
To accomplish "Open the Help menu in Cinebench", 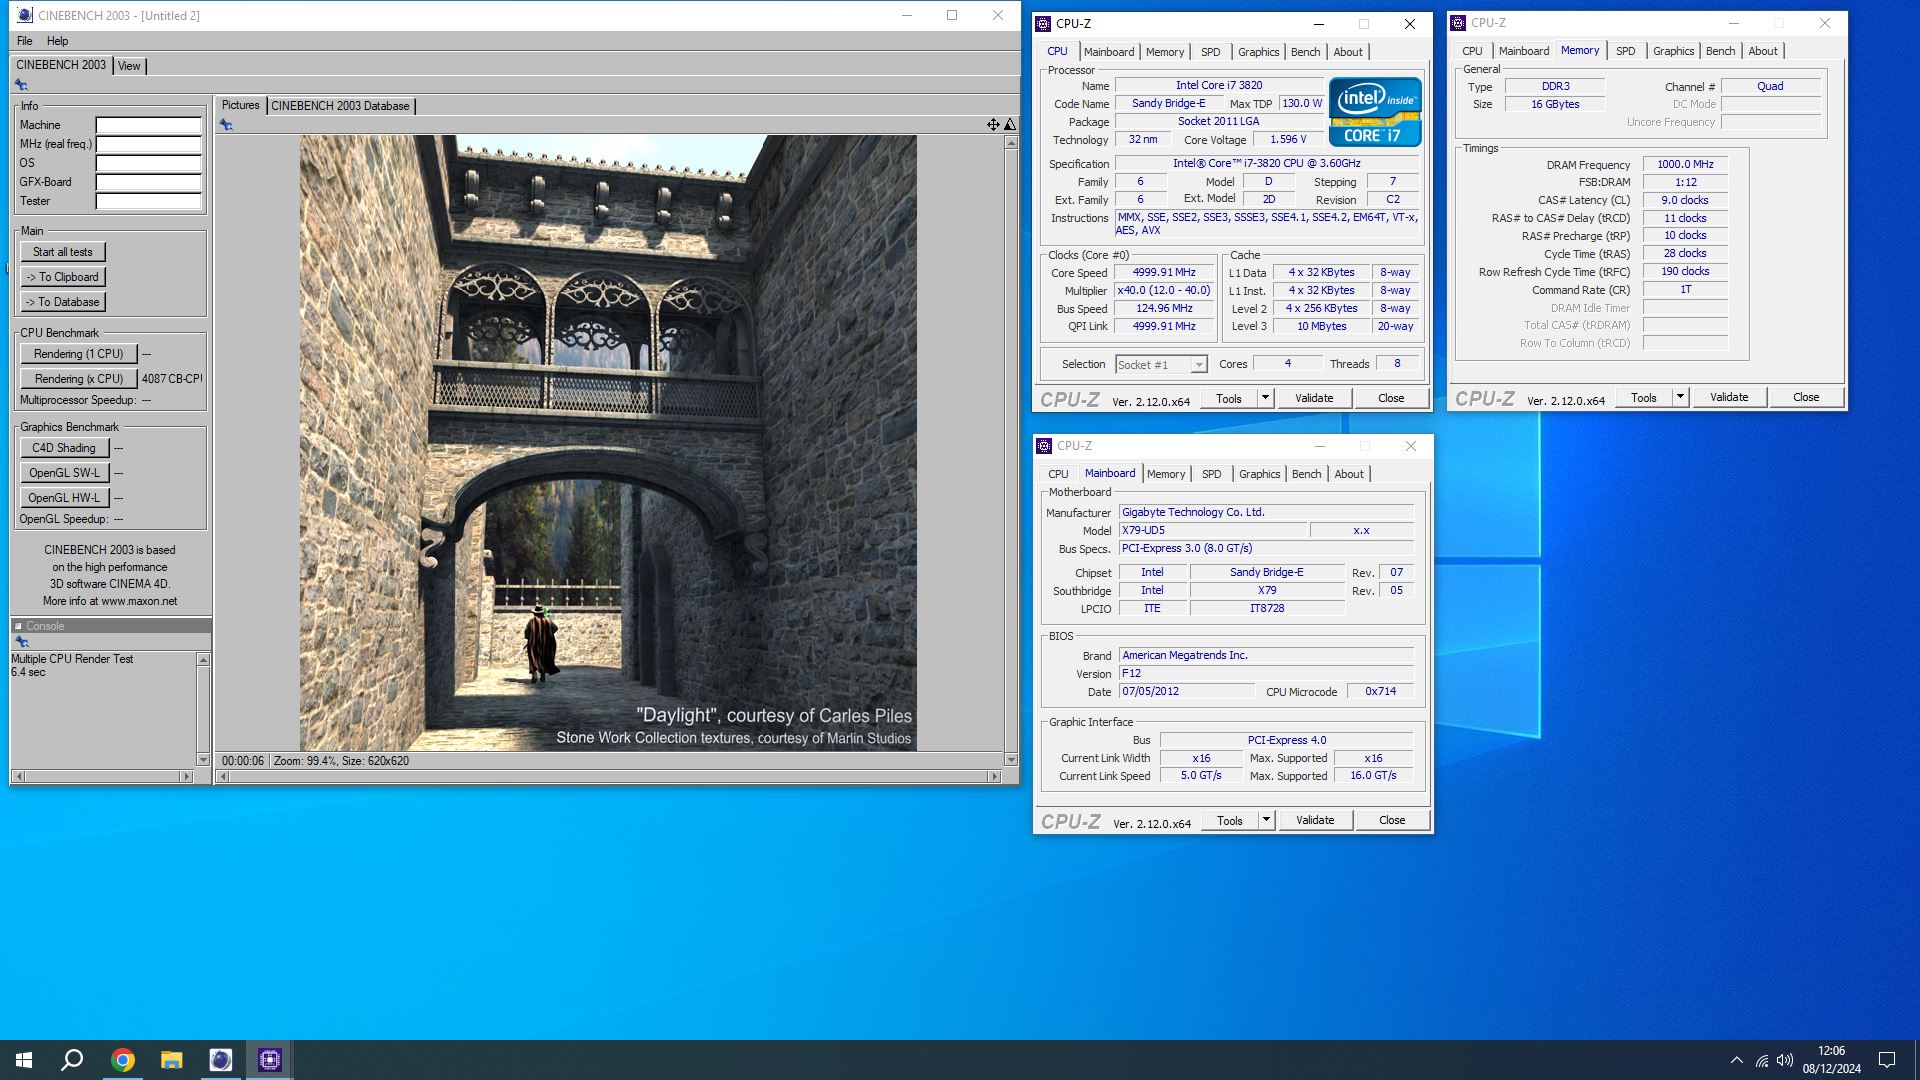I will point(58,41).
